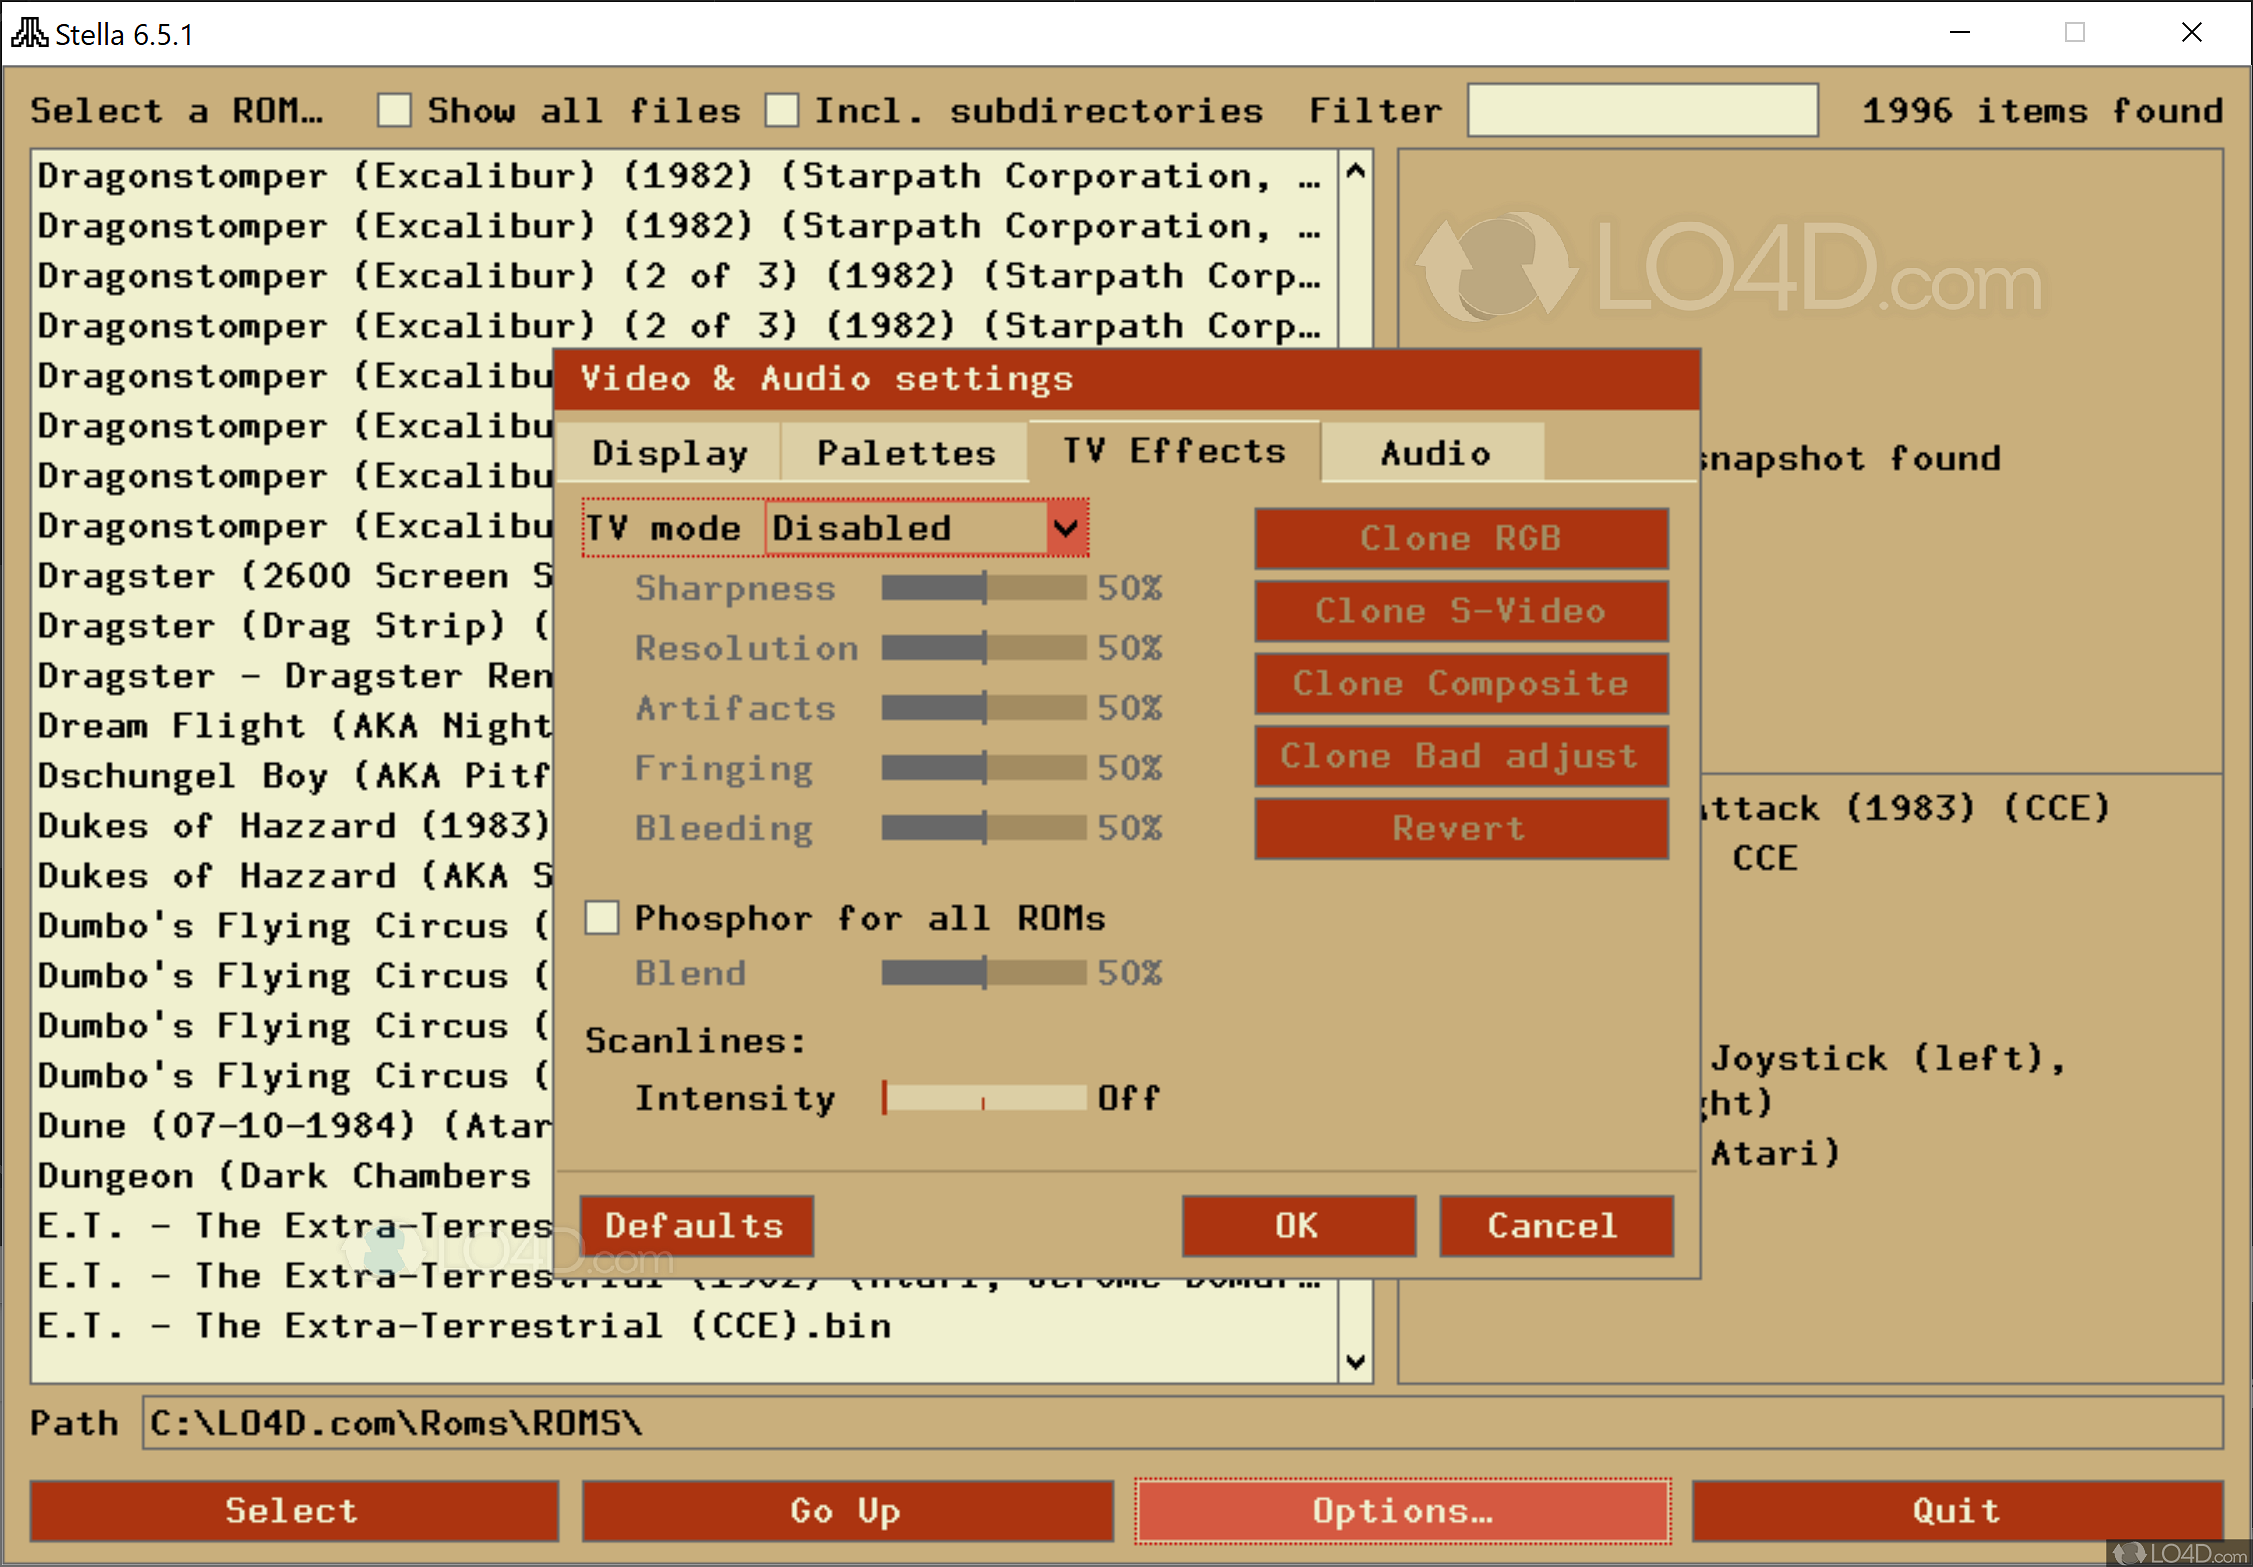The width and height of the screenshot is (2253, 1567).
Task: Click the Quit button
Action: tap(1955, 1510)
